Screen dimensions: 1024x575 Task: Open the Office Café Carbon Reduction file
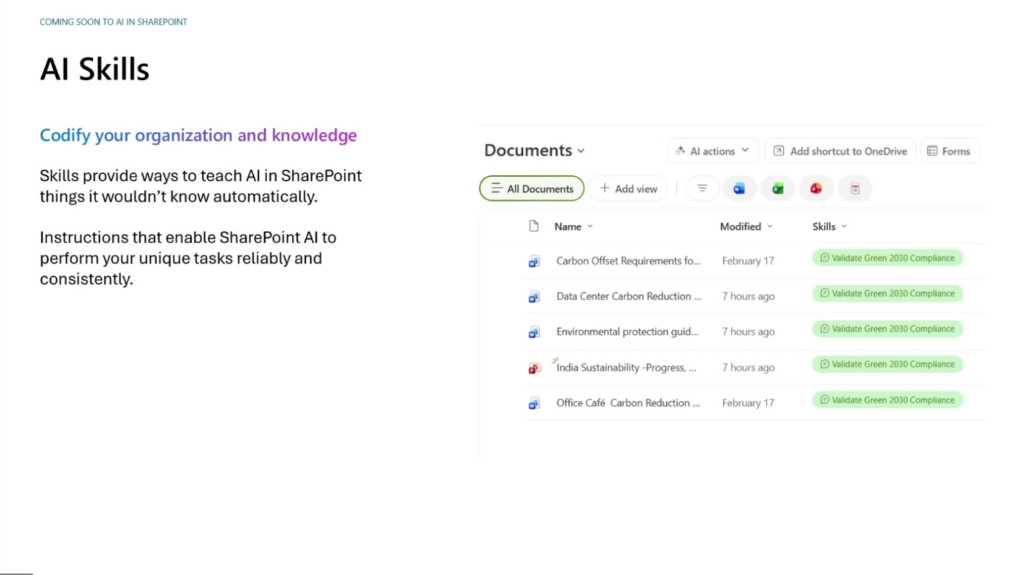[x=628, y=403]
